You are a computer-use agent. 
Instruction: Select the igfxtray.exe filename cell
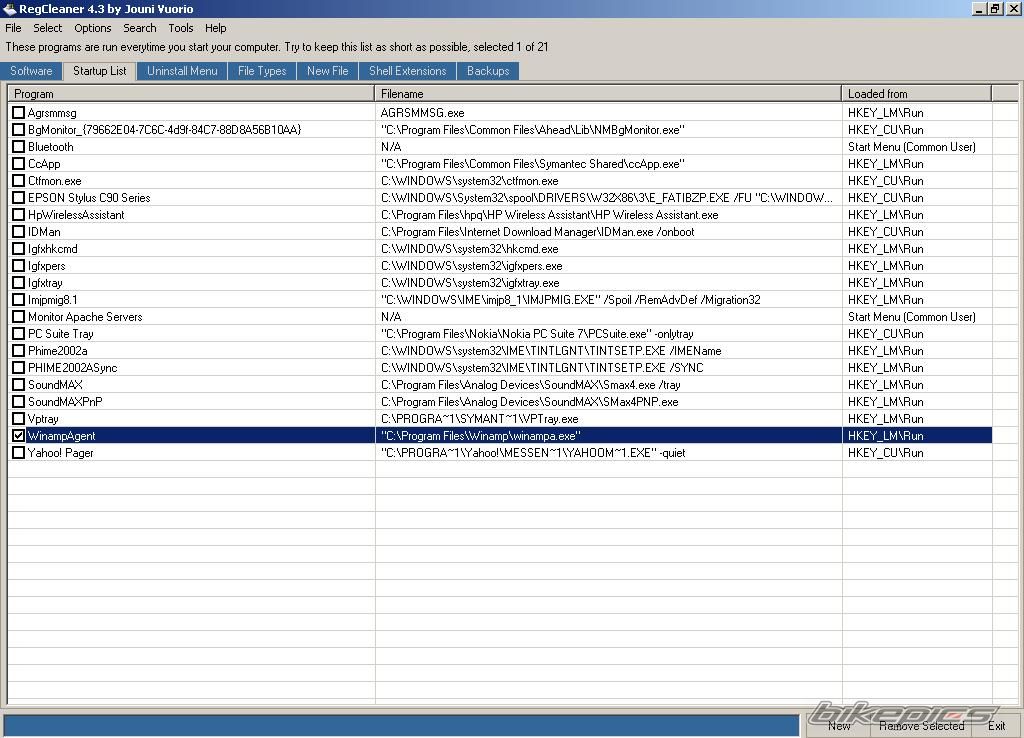coord(609,283)
